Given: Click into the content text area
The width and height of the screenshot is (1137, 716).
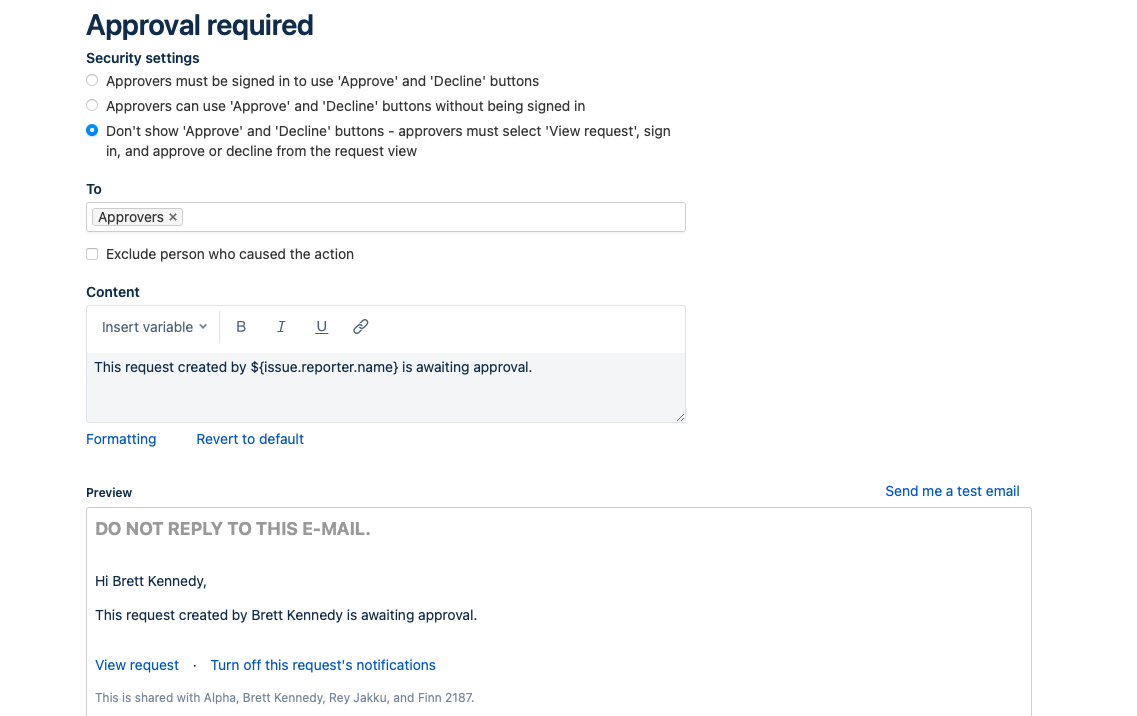Looking at the screenshot, I should click(386, 387).
